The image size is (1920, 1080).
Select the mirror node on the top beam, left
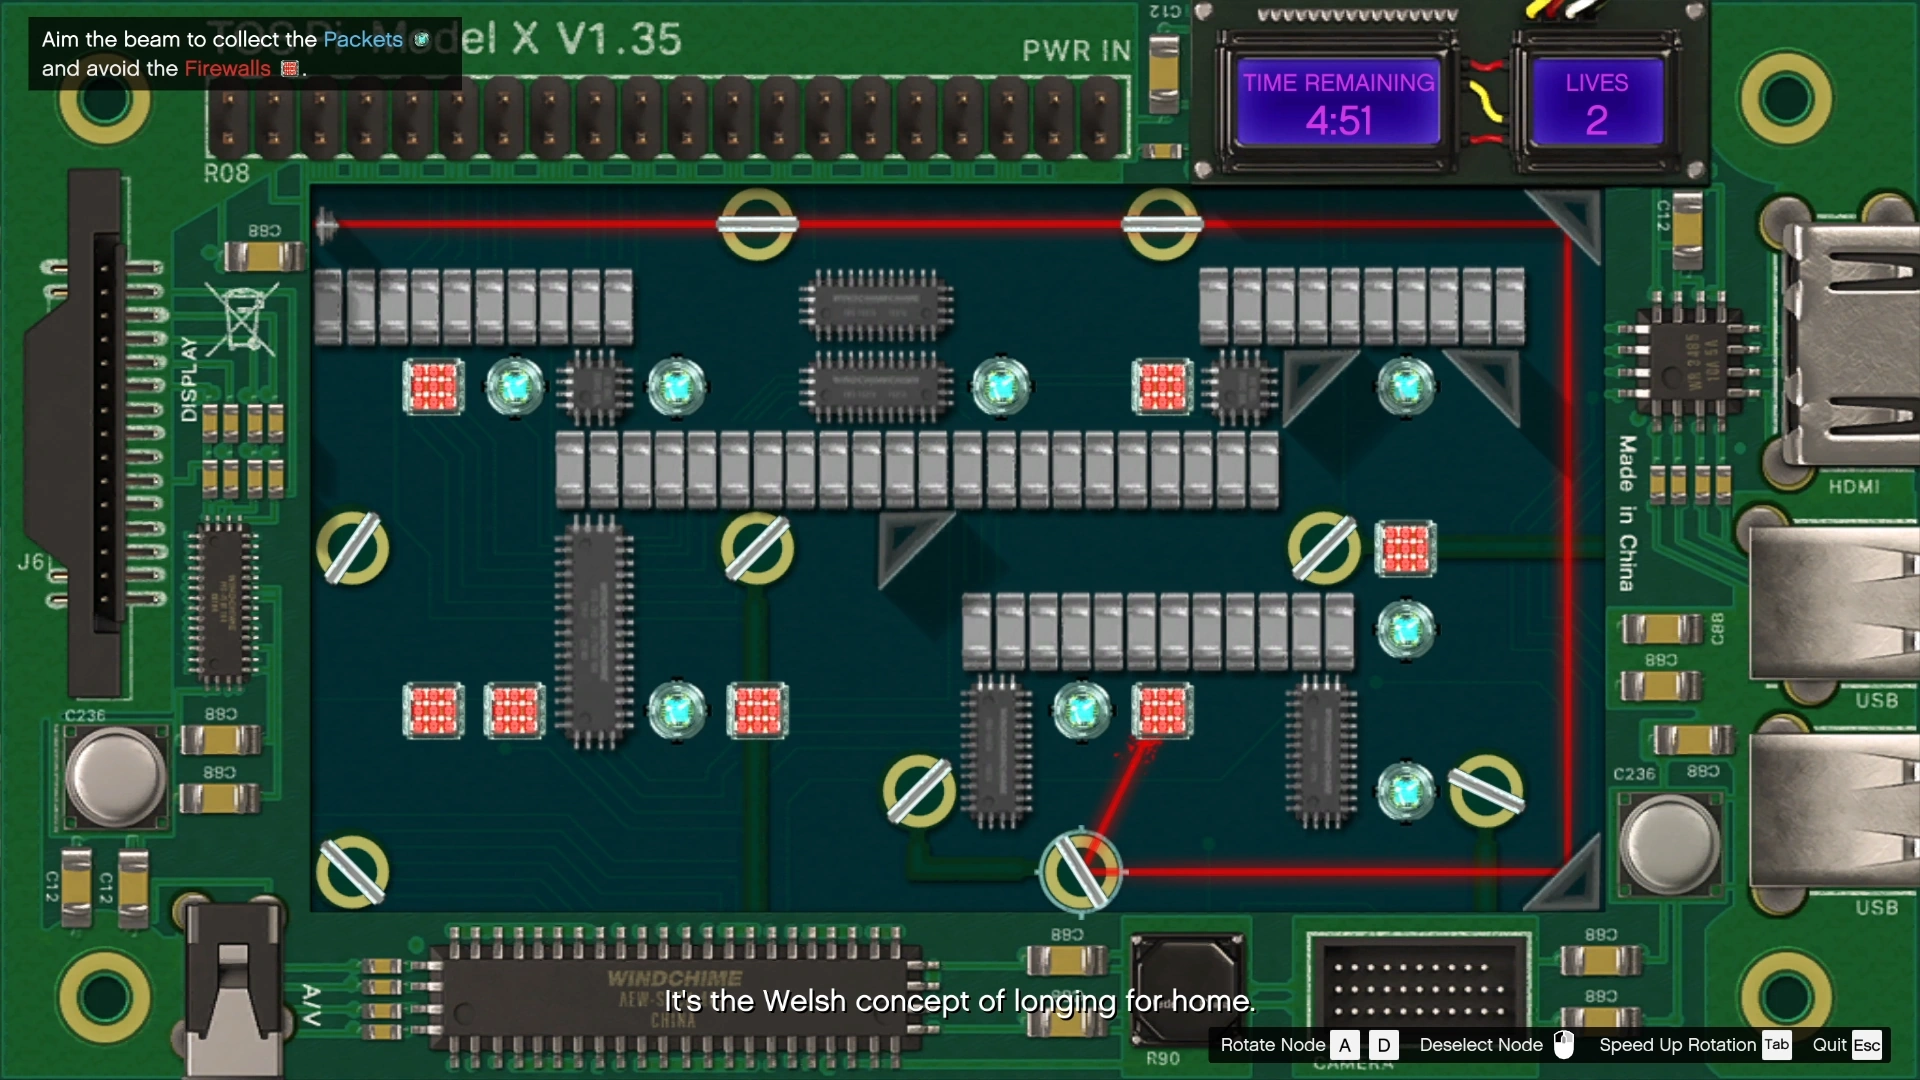pos(757,224)
